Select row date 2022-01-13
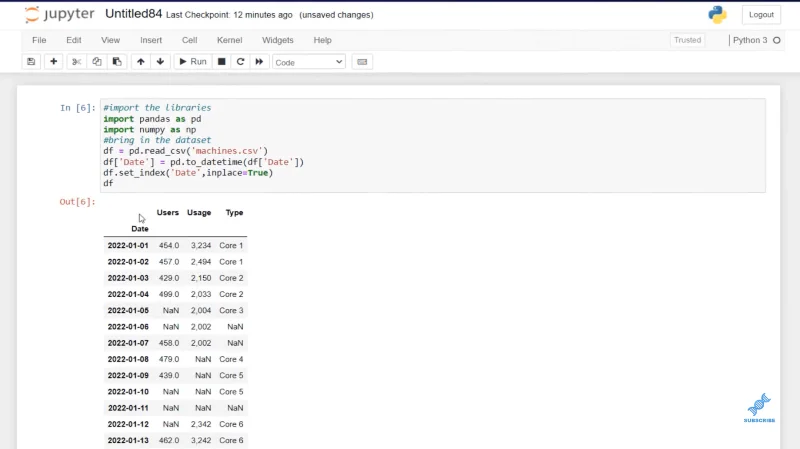The width and height of the screenshot is (800, 449). click(x=128, y=440)
